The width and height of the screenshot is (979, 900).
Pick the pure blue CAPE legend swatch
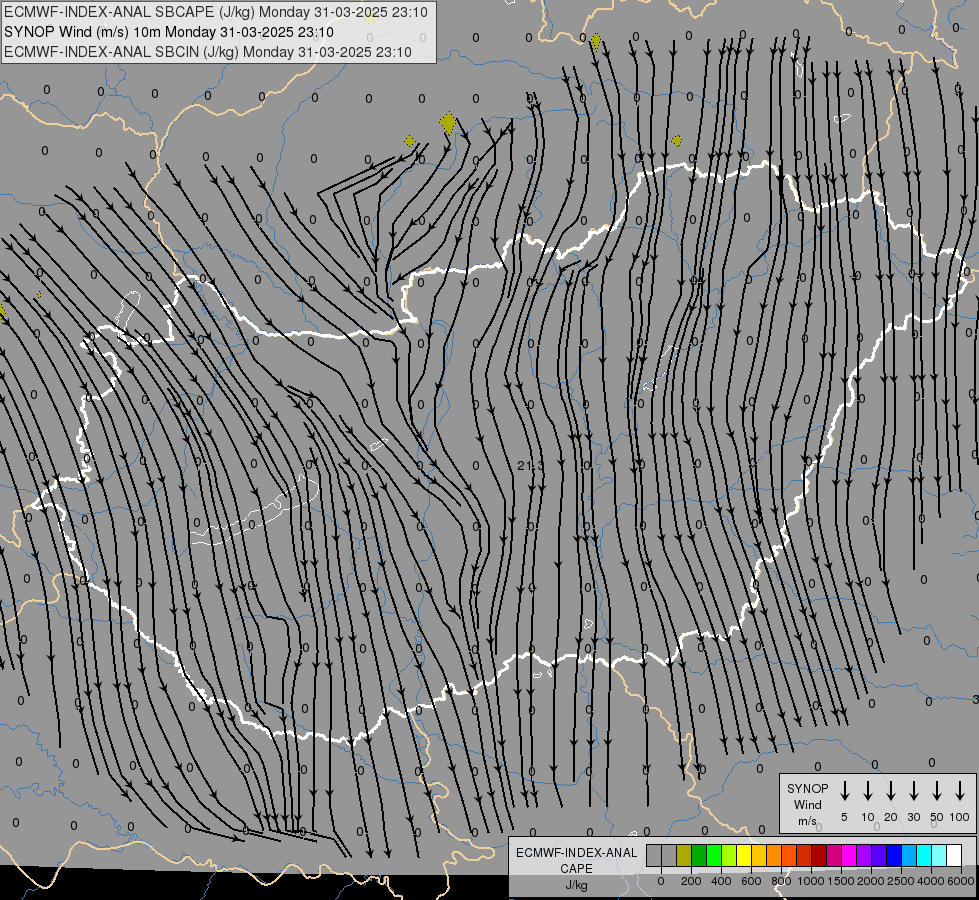coord(894,855)
